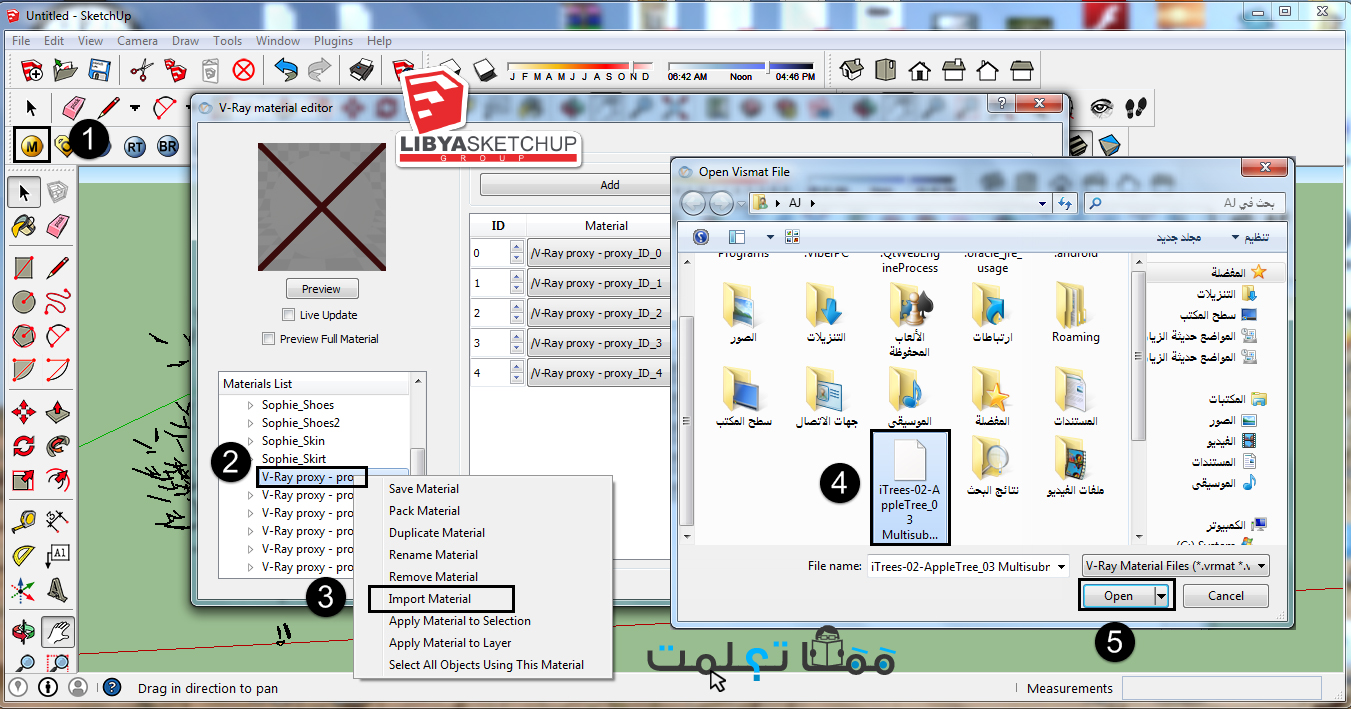This screenshot has width=1351, height=709.
Task: Choose Import Material from context menu
Action: [430, 599]
